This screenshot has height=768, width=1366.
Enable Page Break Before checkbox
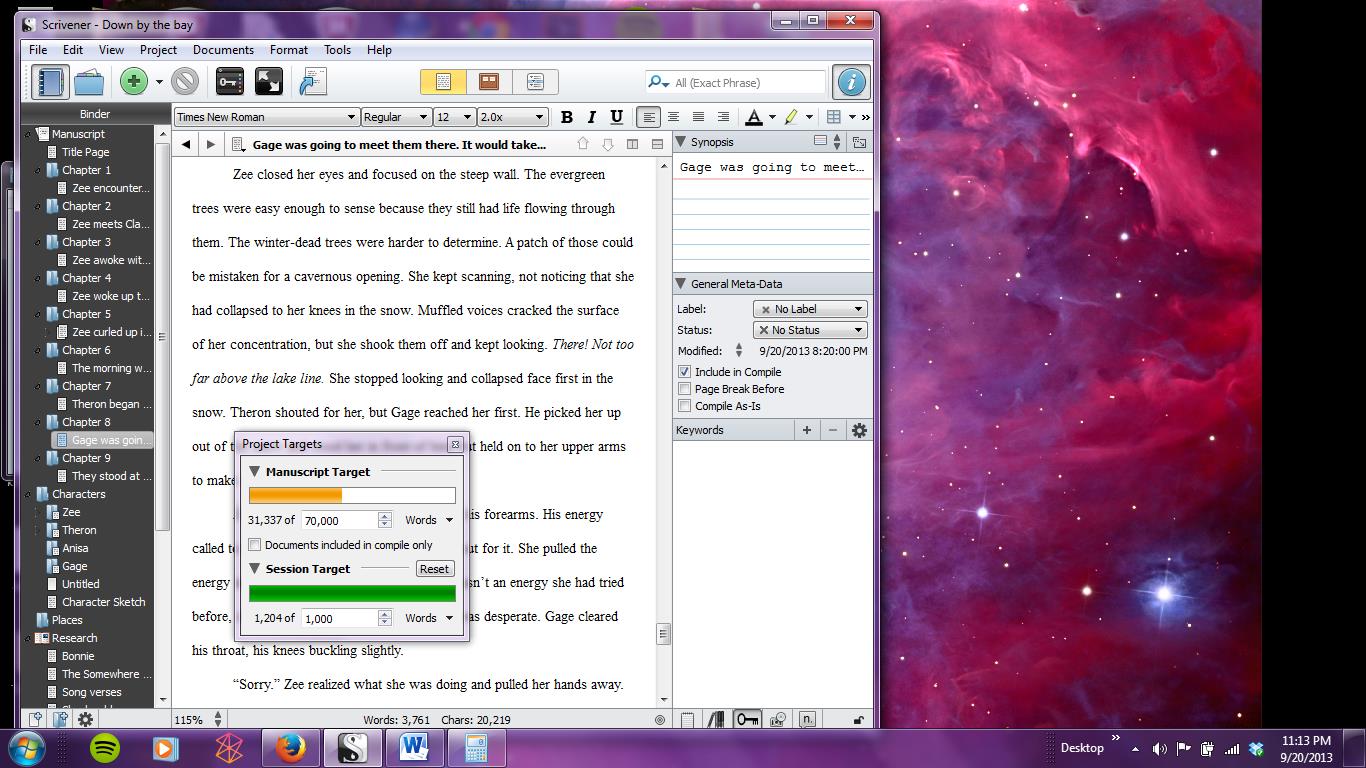click(685, 389)
